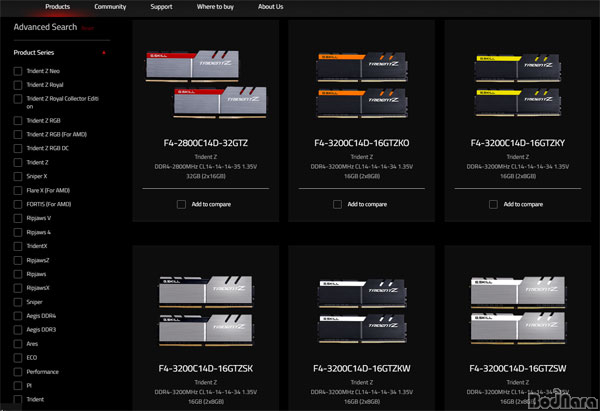Open product title F4-3200C14D-16GTZKW
600x411 pixels.
pyautogui.click(x=362, y=369)
